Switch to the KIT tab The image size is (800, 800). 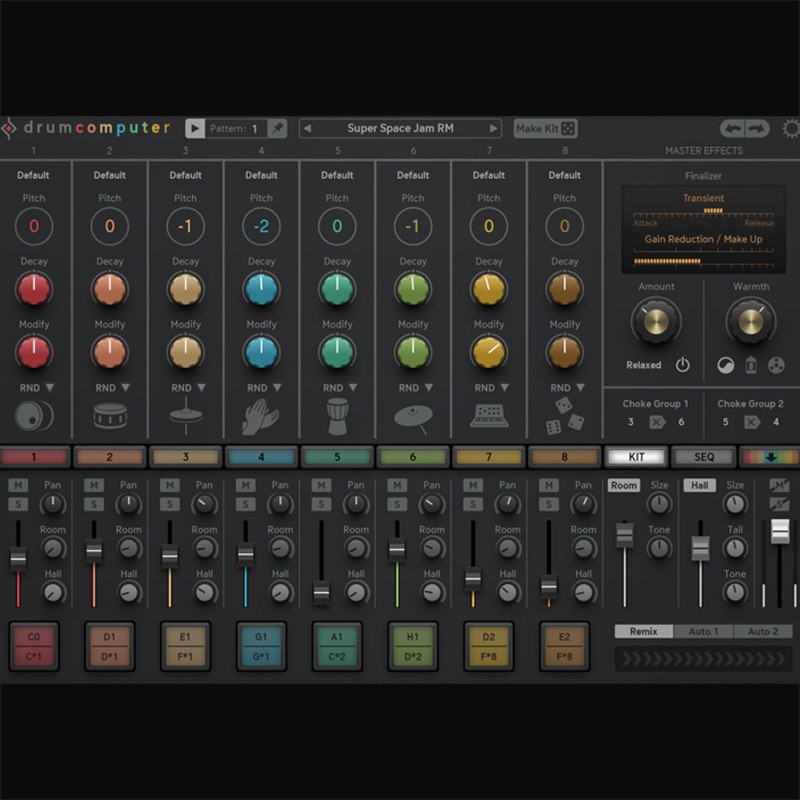click(636, 457)
